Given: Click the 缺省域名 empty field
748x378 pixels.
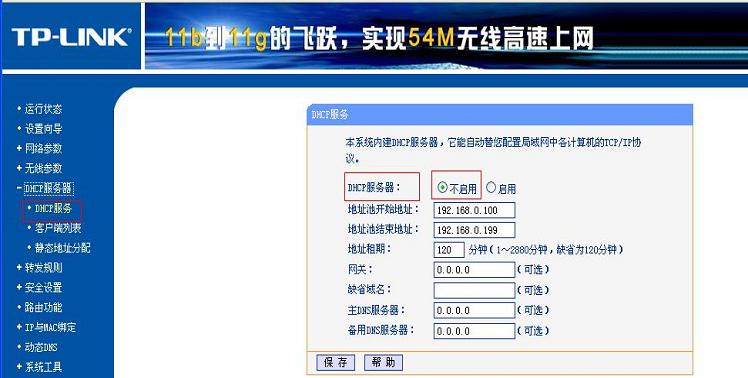Looking at the screenshot, I should pyautogui.click(x=474, y=290).
